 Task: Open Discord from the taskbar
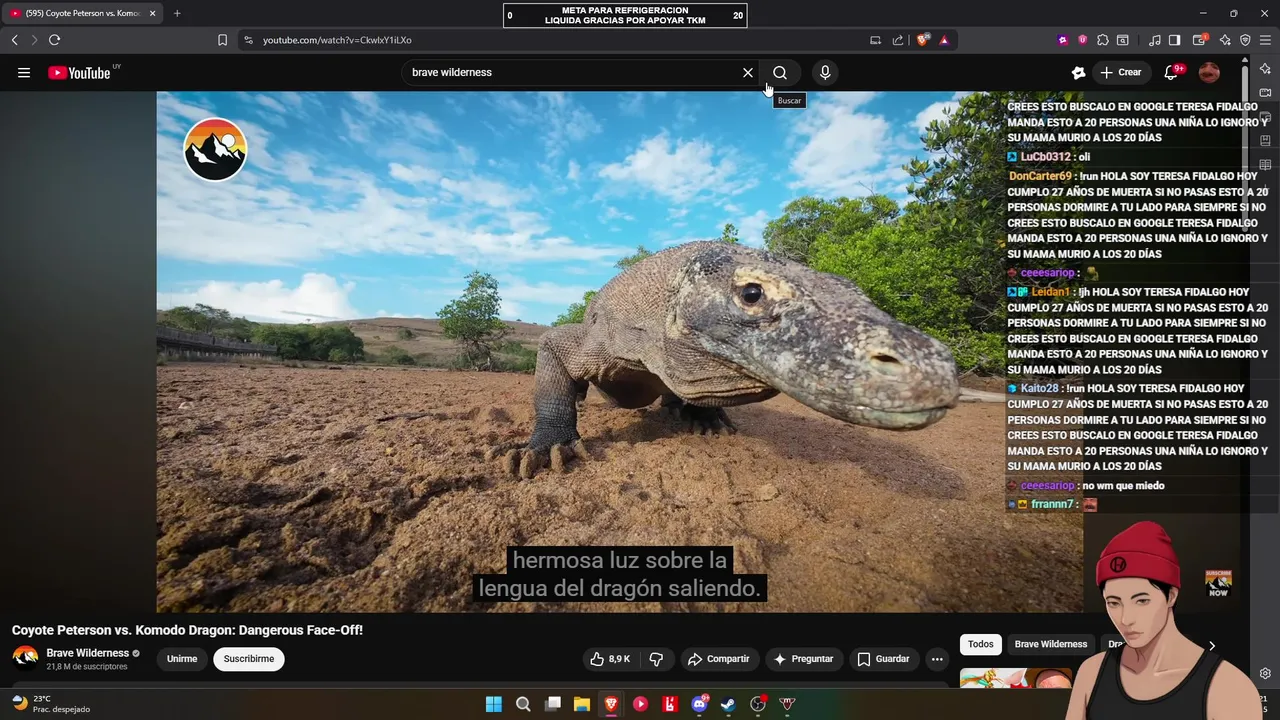pos(700,704)
